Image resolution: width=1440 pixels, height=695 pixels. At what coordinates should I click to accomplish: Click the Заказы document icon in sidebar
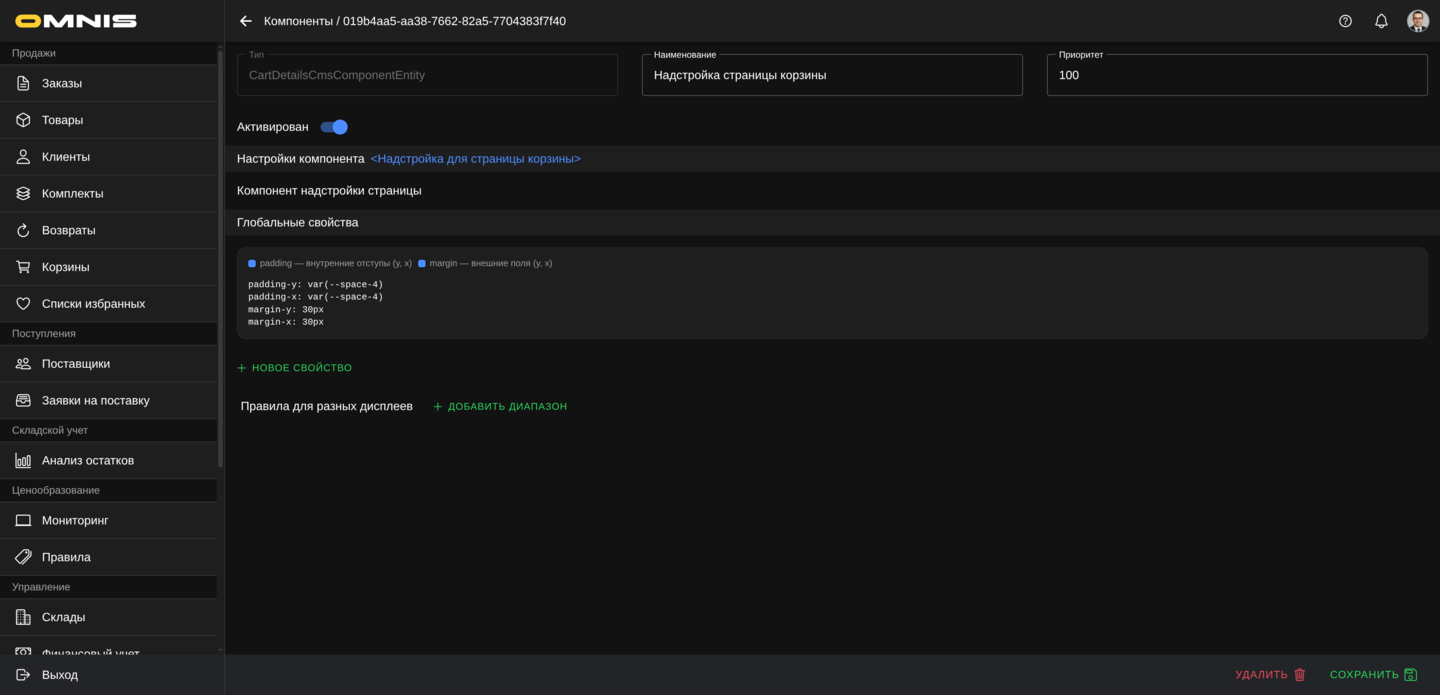tap(23, 83)
